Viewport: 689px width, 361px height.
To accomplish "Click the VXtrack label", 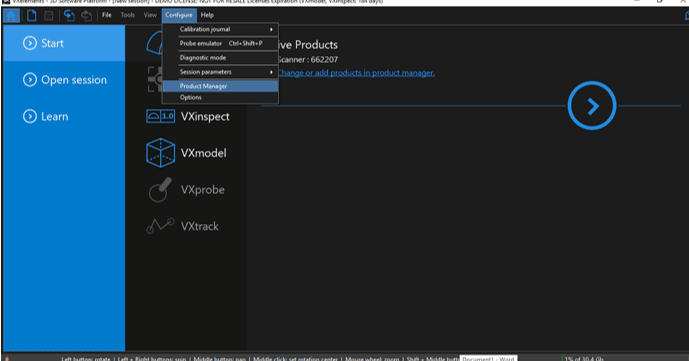I will click(199, 226).
